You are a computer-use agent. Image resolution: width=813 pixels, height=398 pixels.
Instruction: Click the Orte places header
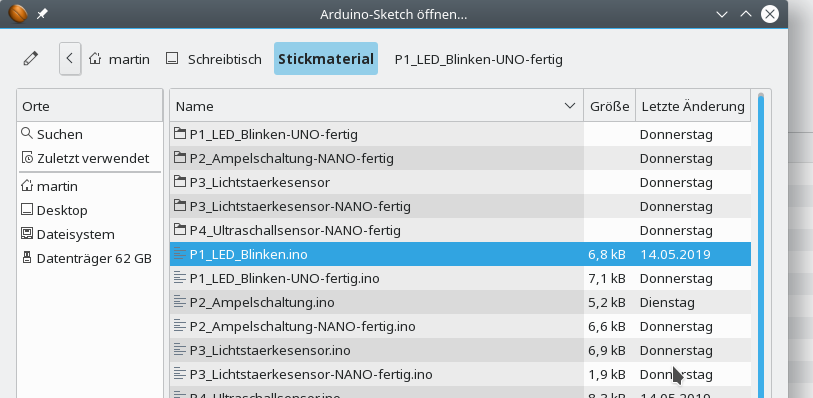click(90, 106)
